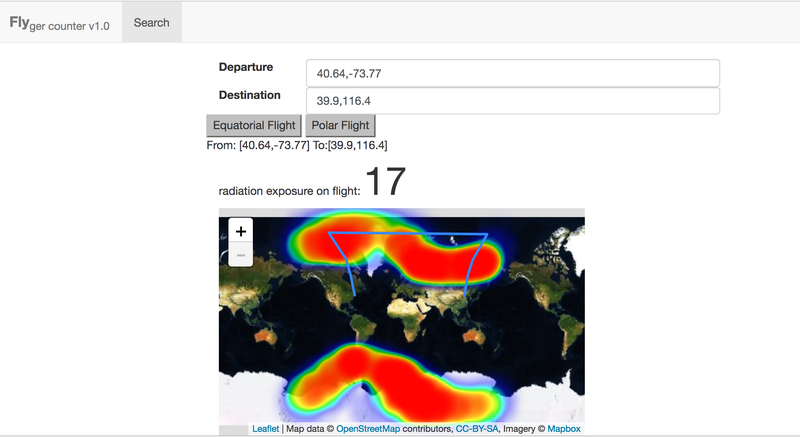Screen dimensions: 800x437
Task: Open the Search tab
Action: 151,22
